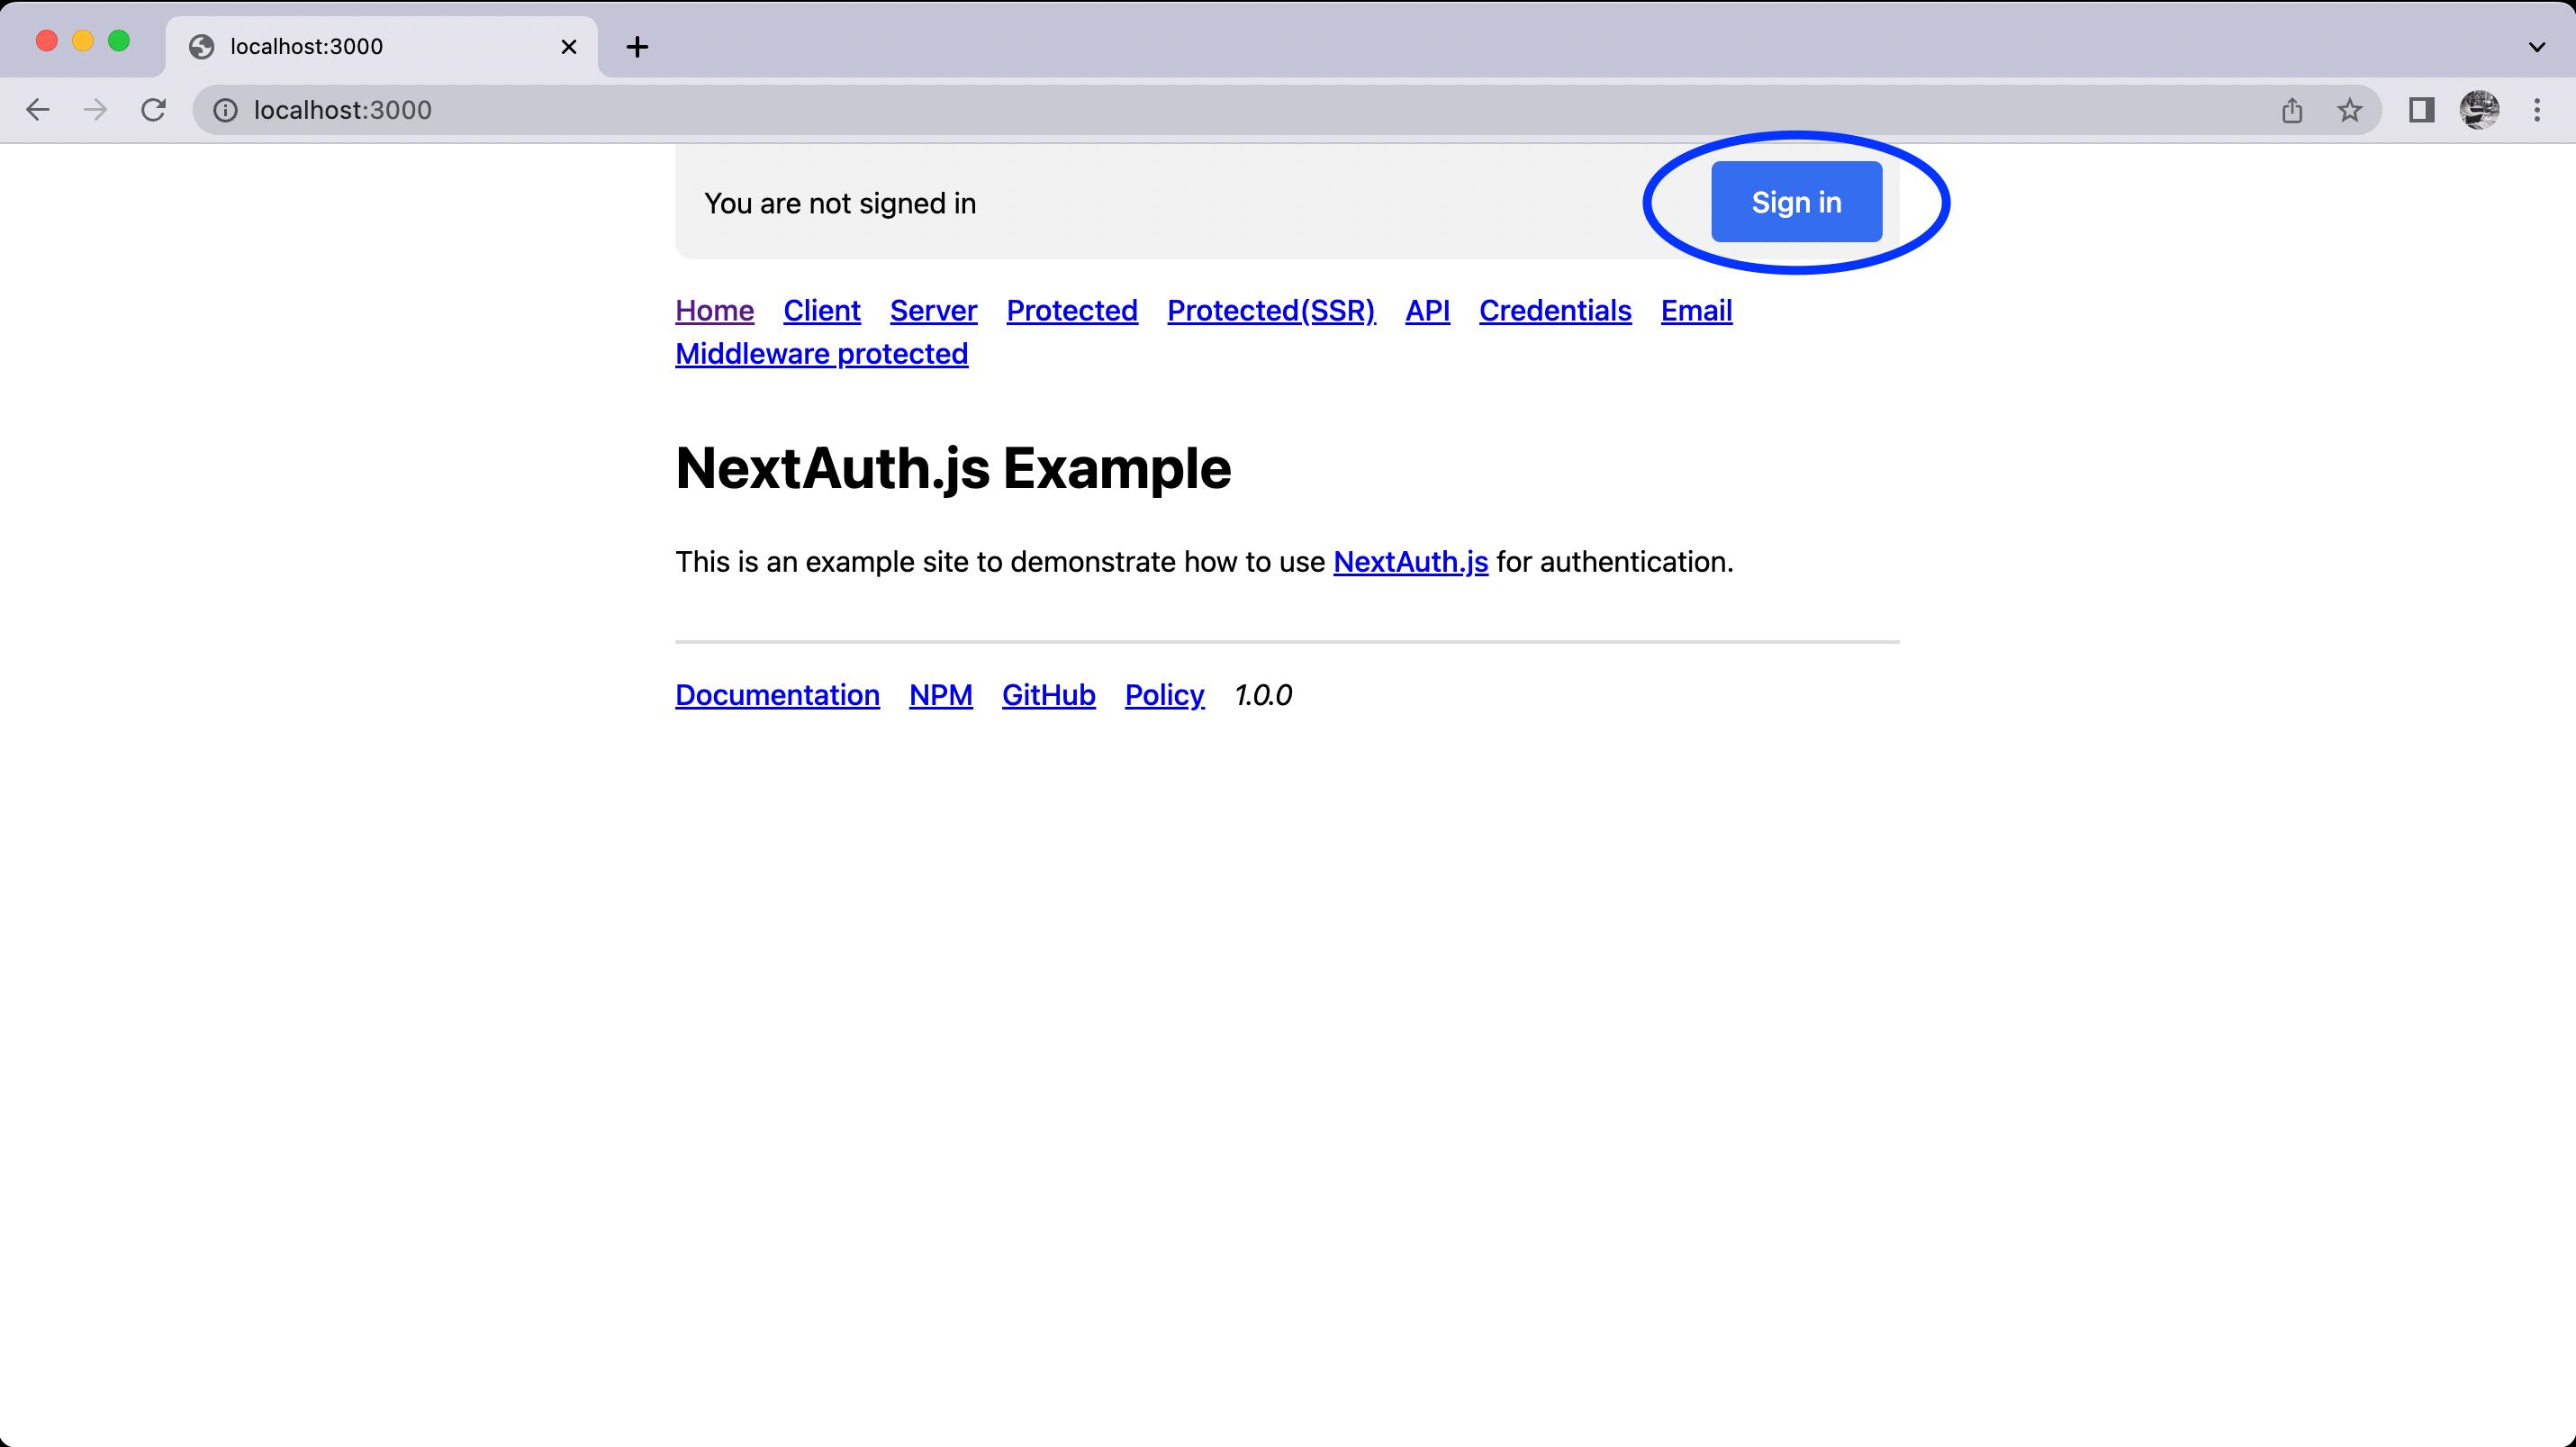The image size is (2576, 1447).
Task: Click the site info icon in address bar
Action: (226, 110)
